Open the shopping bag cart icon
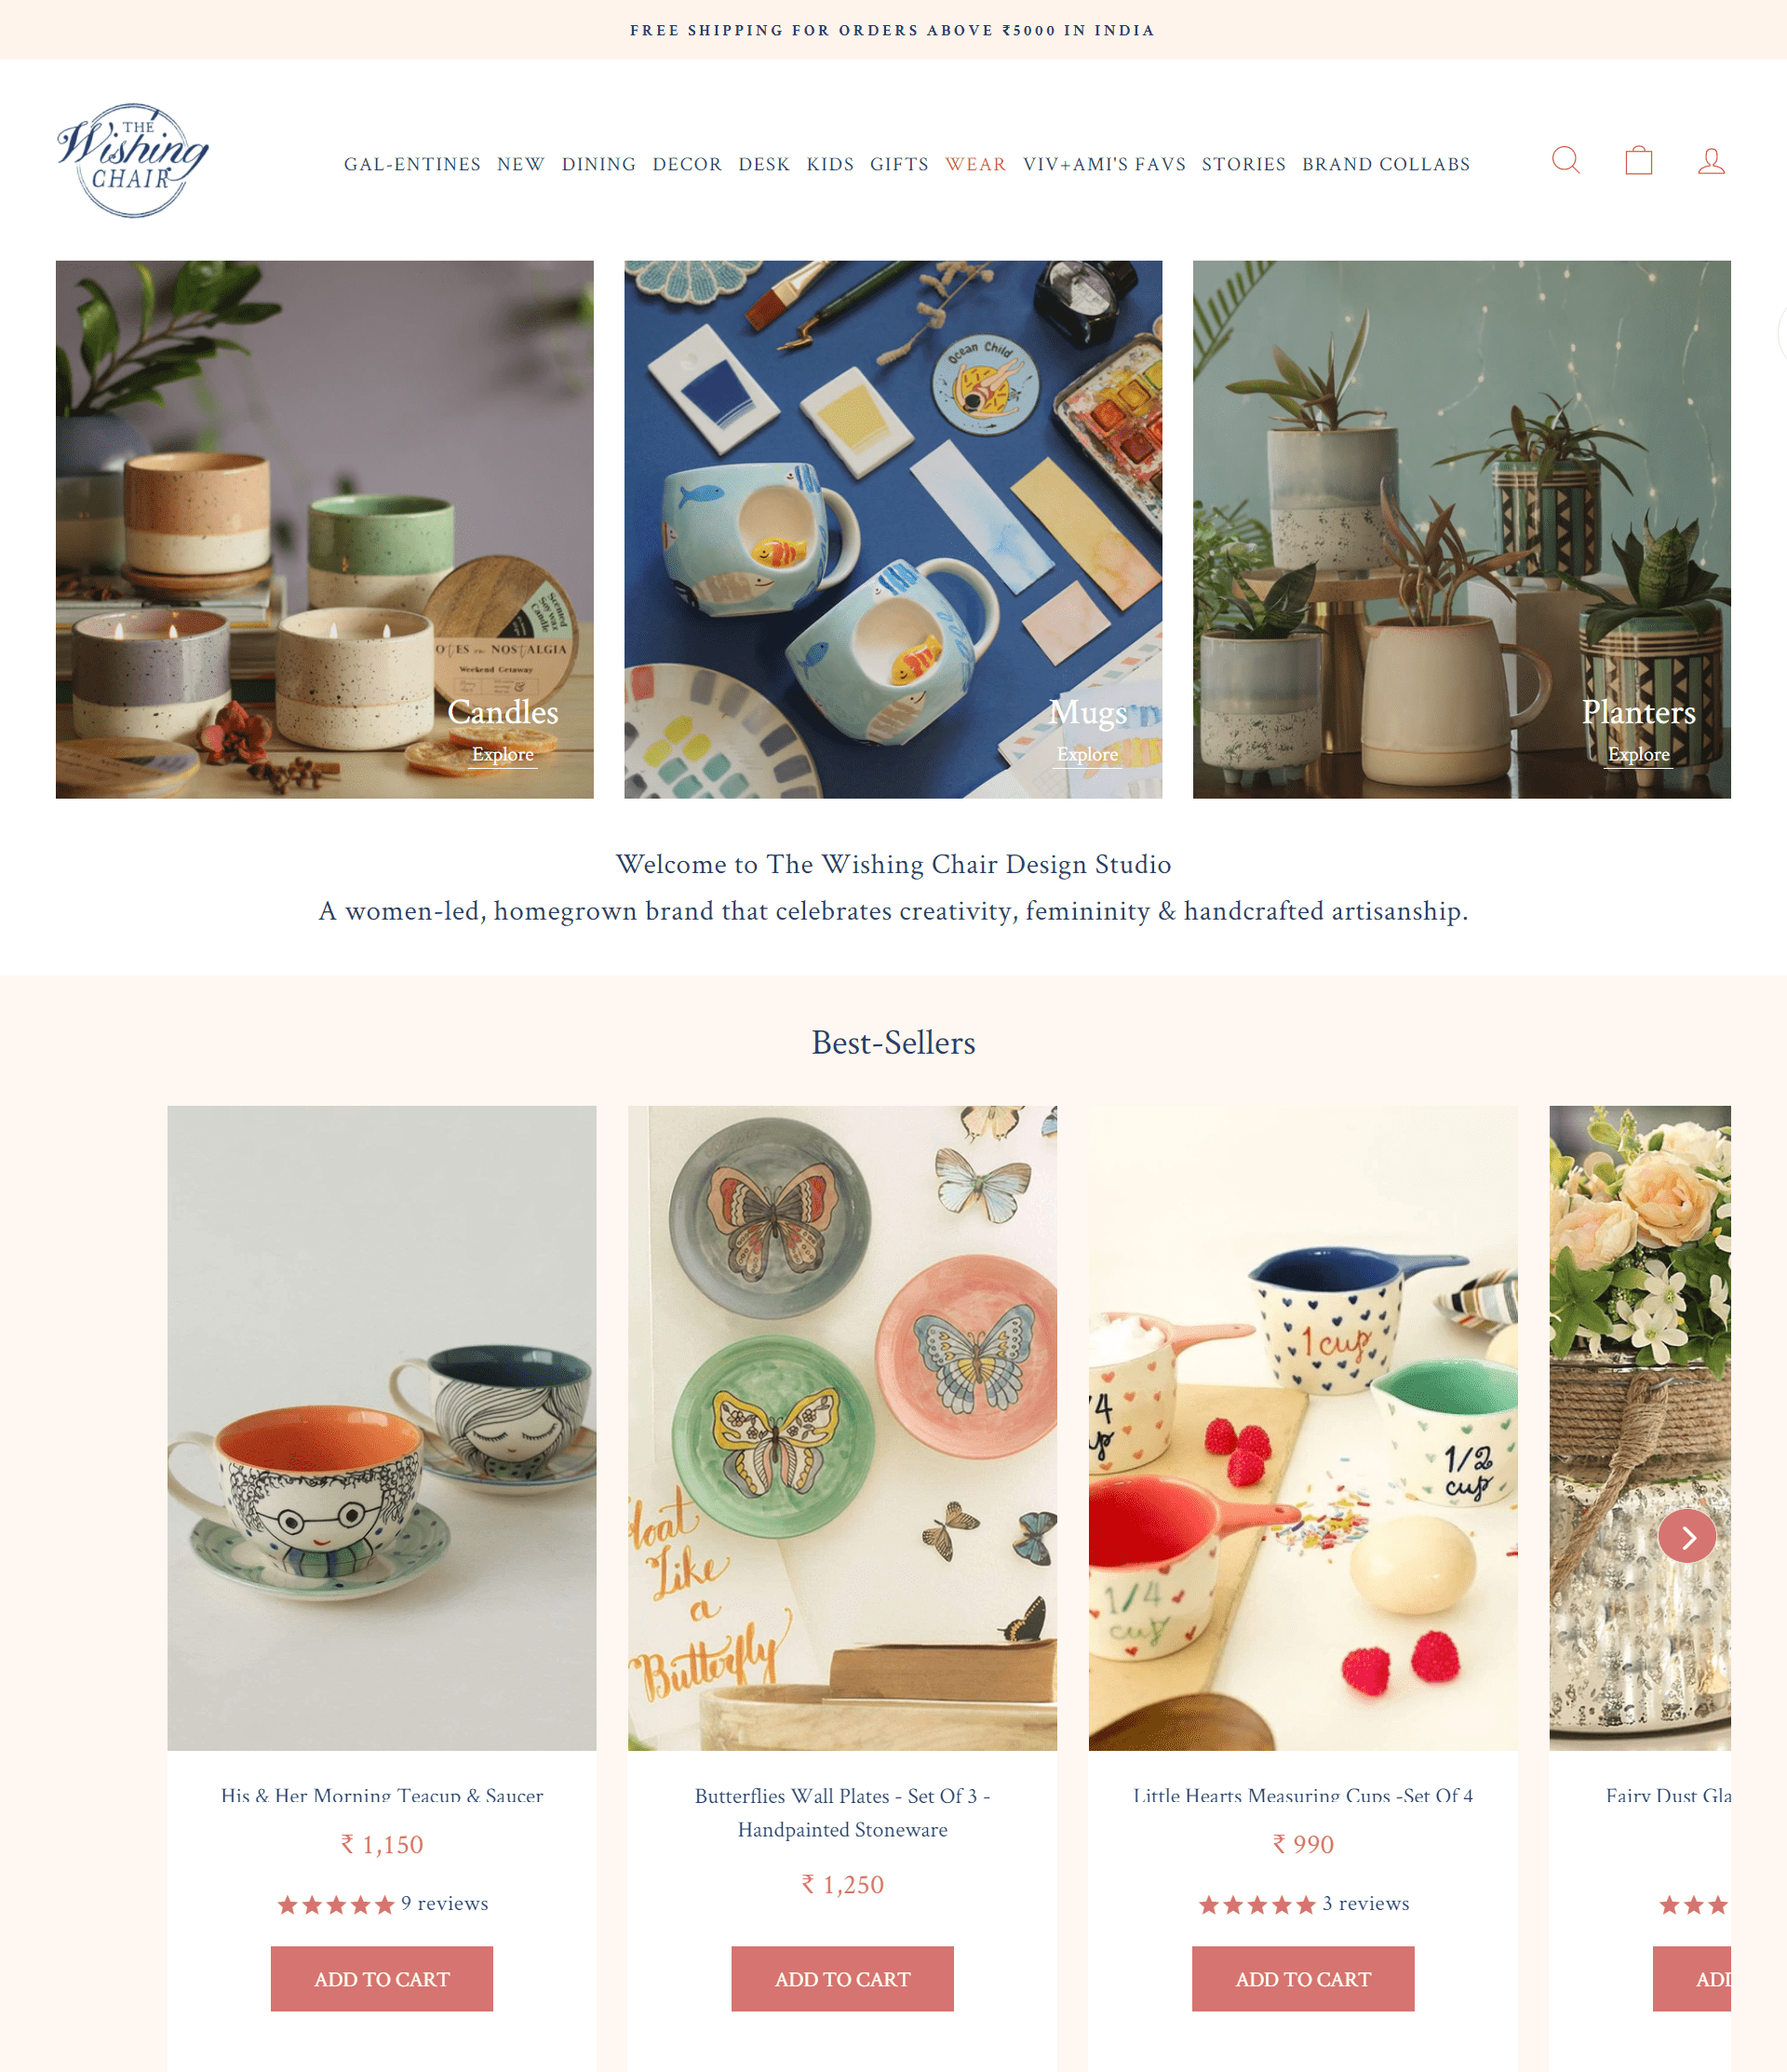Screen dimensions: 1787x2072 [1638, 160]
